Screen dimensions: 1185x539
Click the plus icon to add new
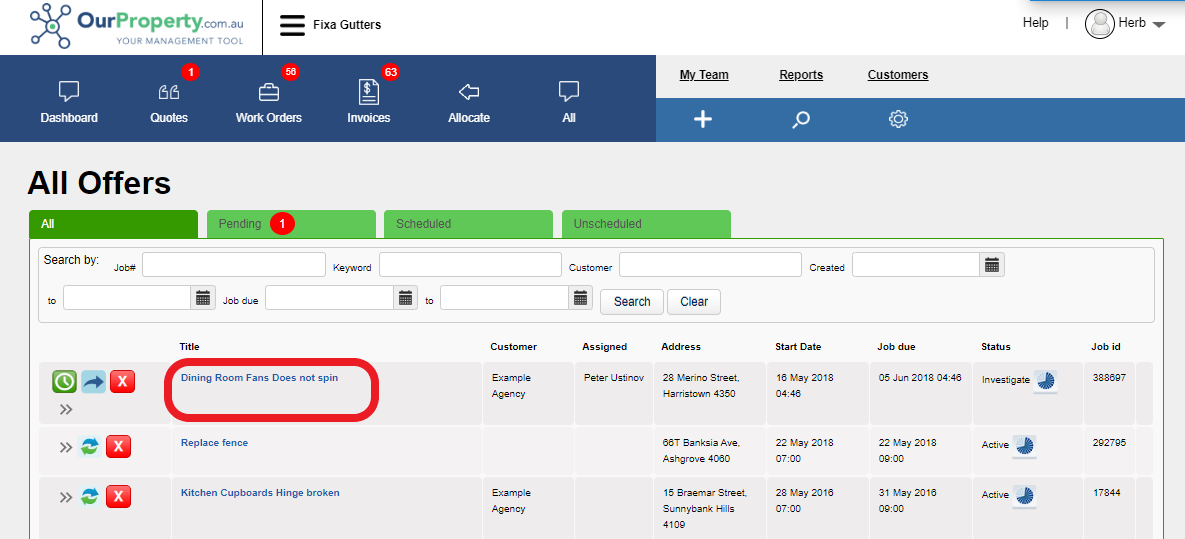coord(703,119)
